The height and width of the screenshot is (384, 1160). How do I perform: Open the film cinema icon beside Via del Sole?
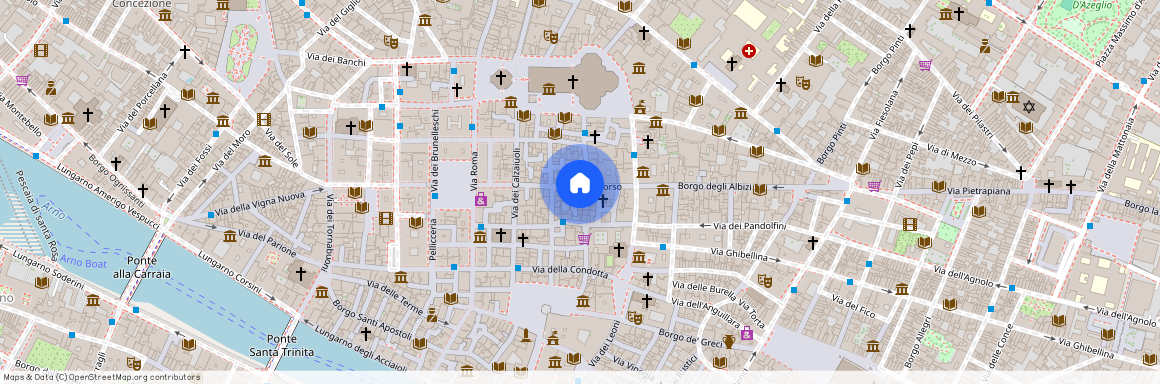point(263,119)
